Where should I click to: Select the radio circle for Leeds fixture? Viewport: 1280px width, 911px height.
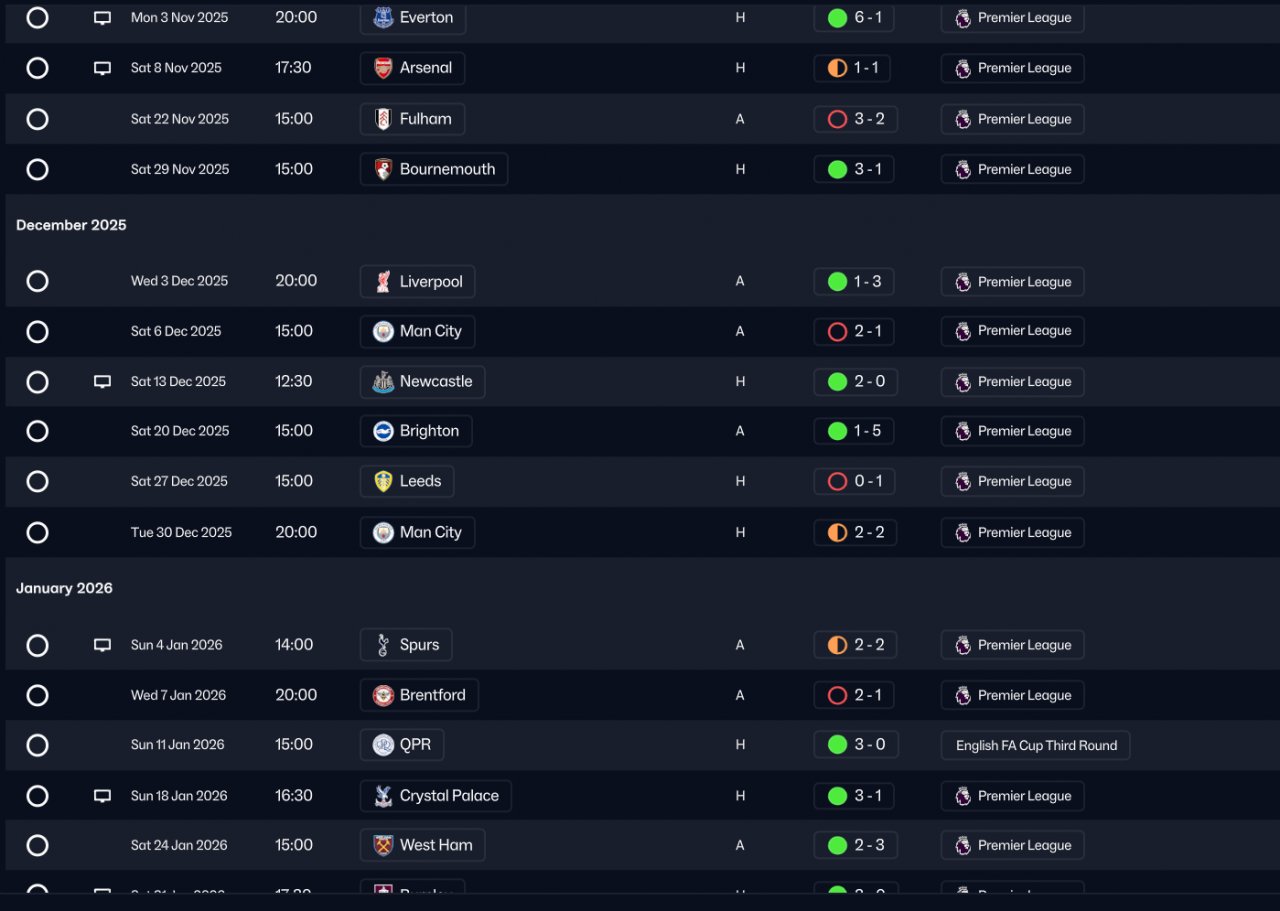(37, 482)
